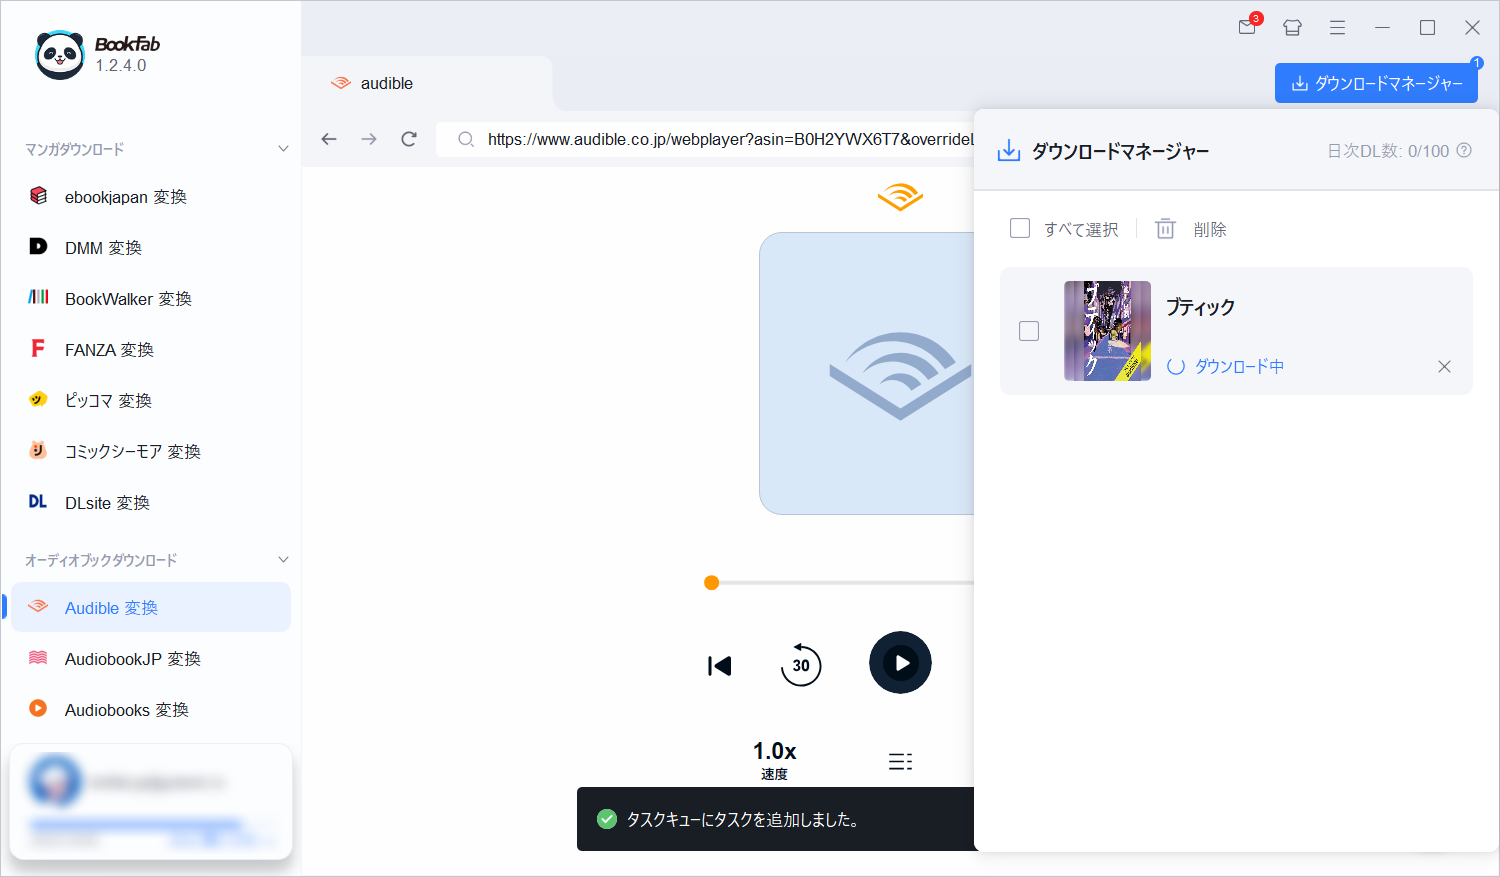
Task: Click the ブティック cover thumbnail
Action: coord(1107,331)
